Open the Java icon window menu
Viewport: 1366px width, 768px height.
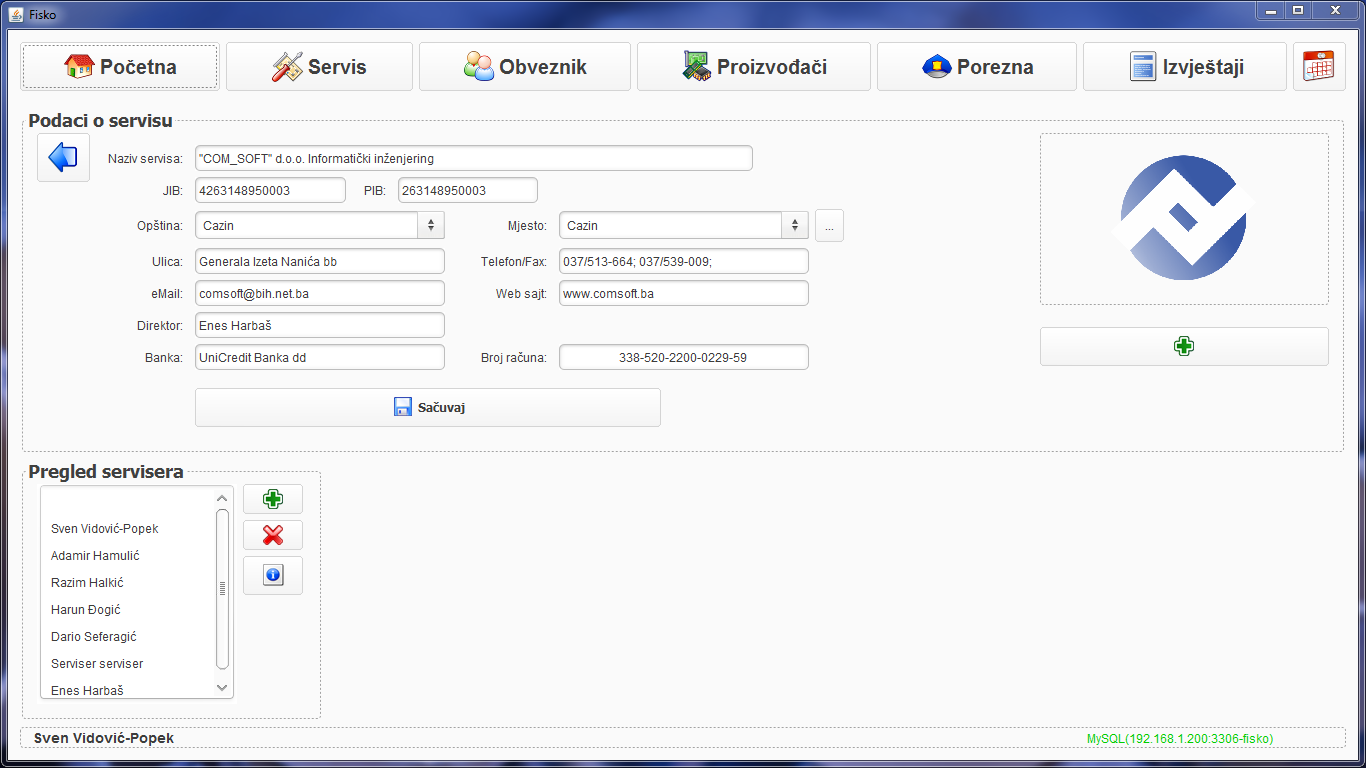click(16, 14)
